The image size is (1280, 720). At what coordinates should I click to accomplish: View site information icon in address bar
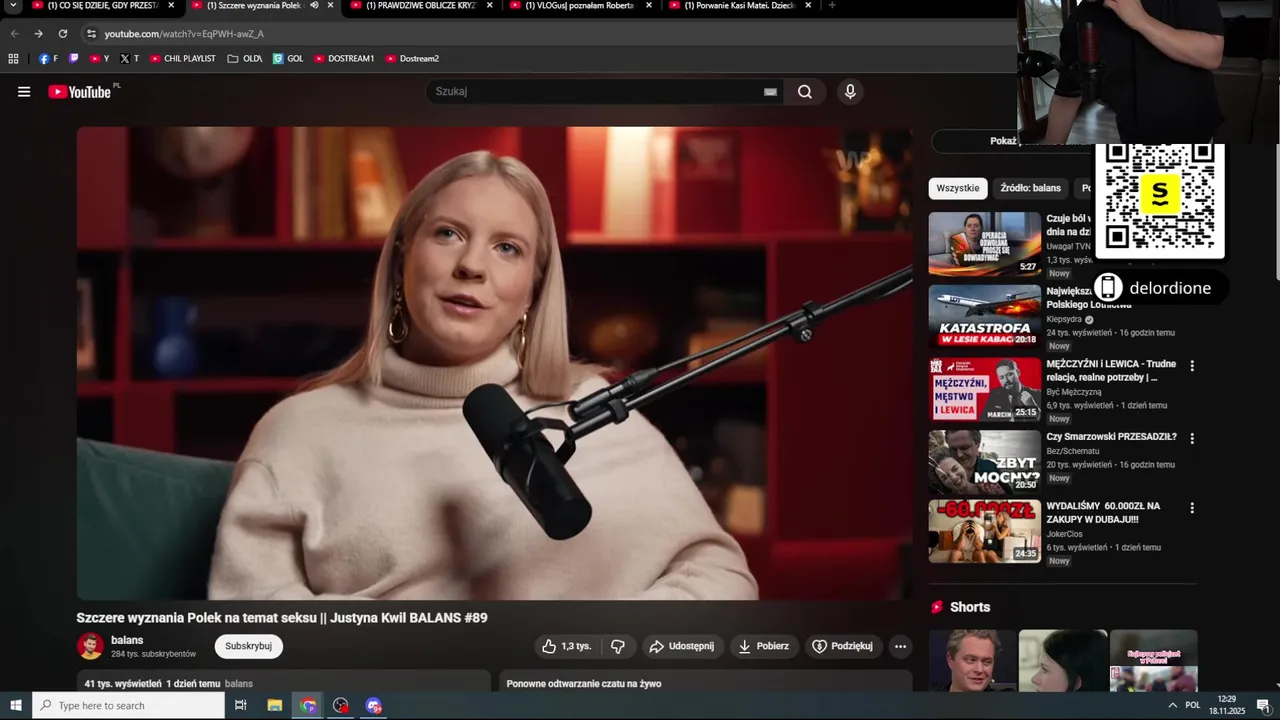coord(91,33)
